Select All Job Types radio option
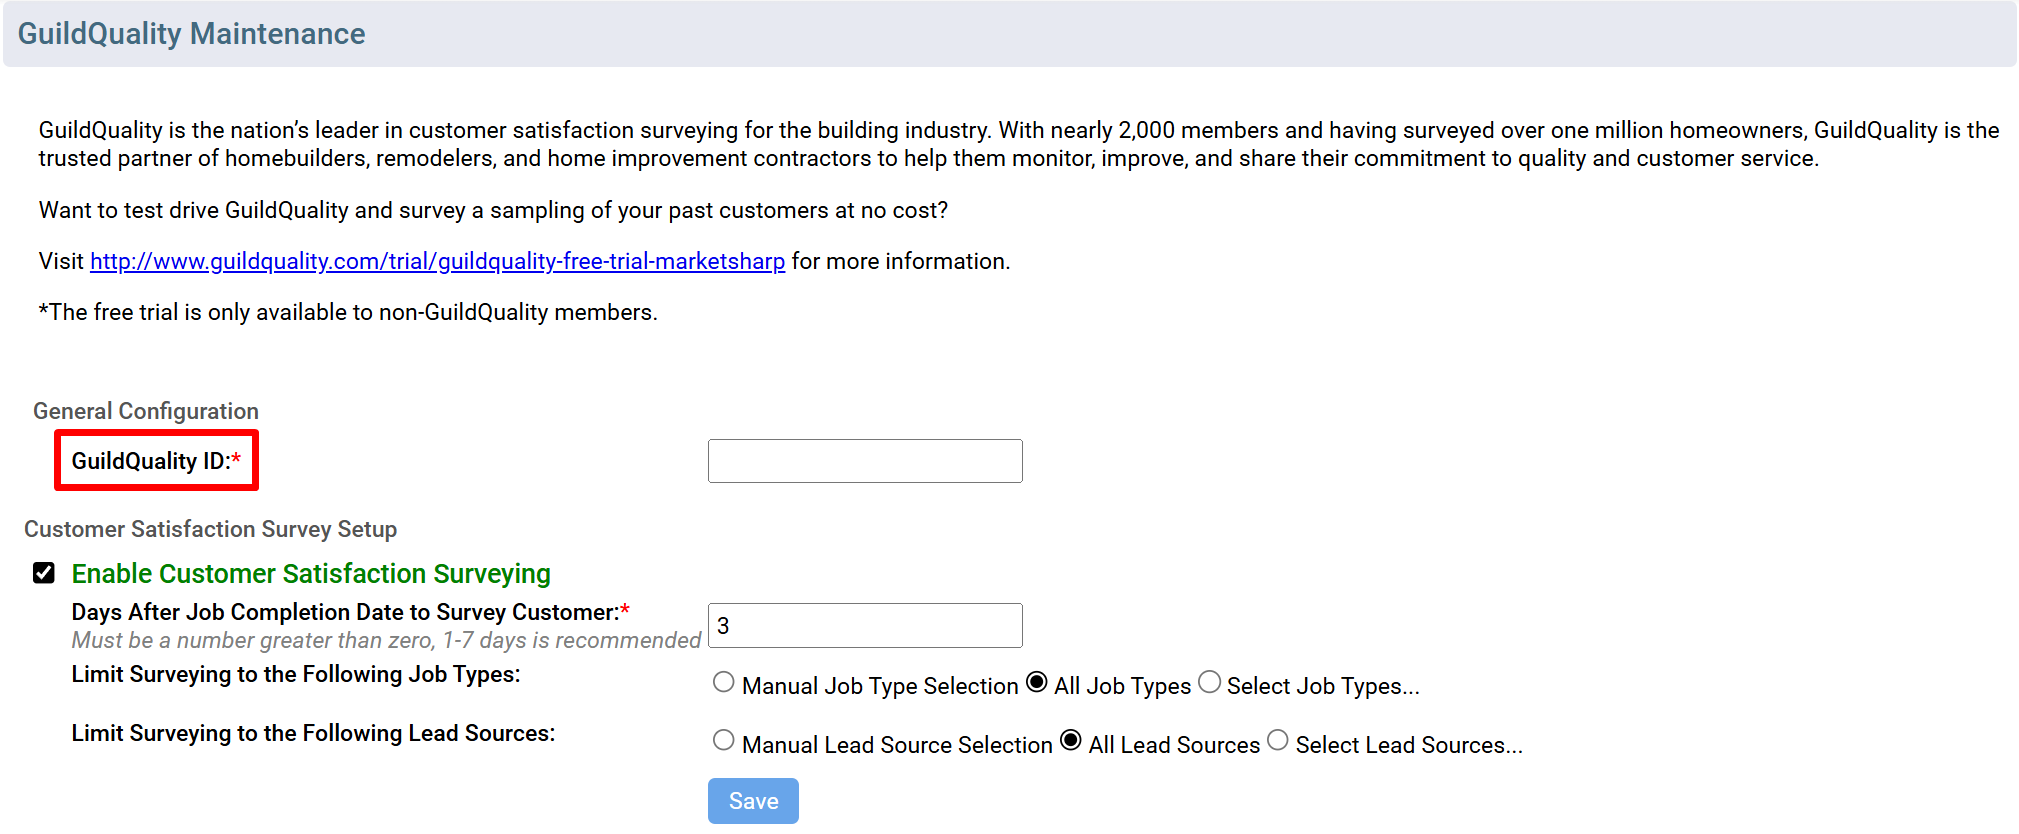 tap(1037, 682)
